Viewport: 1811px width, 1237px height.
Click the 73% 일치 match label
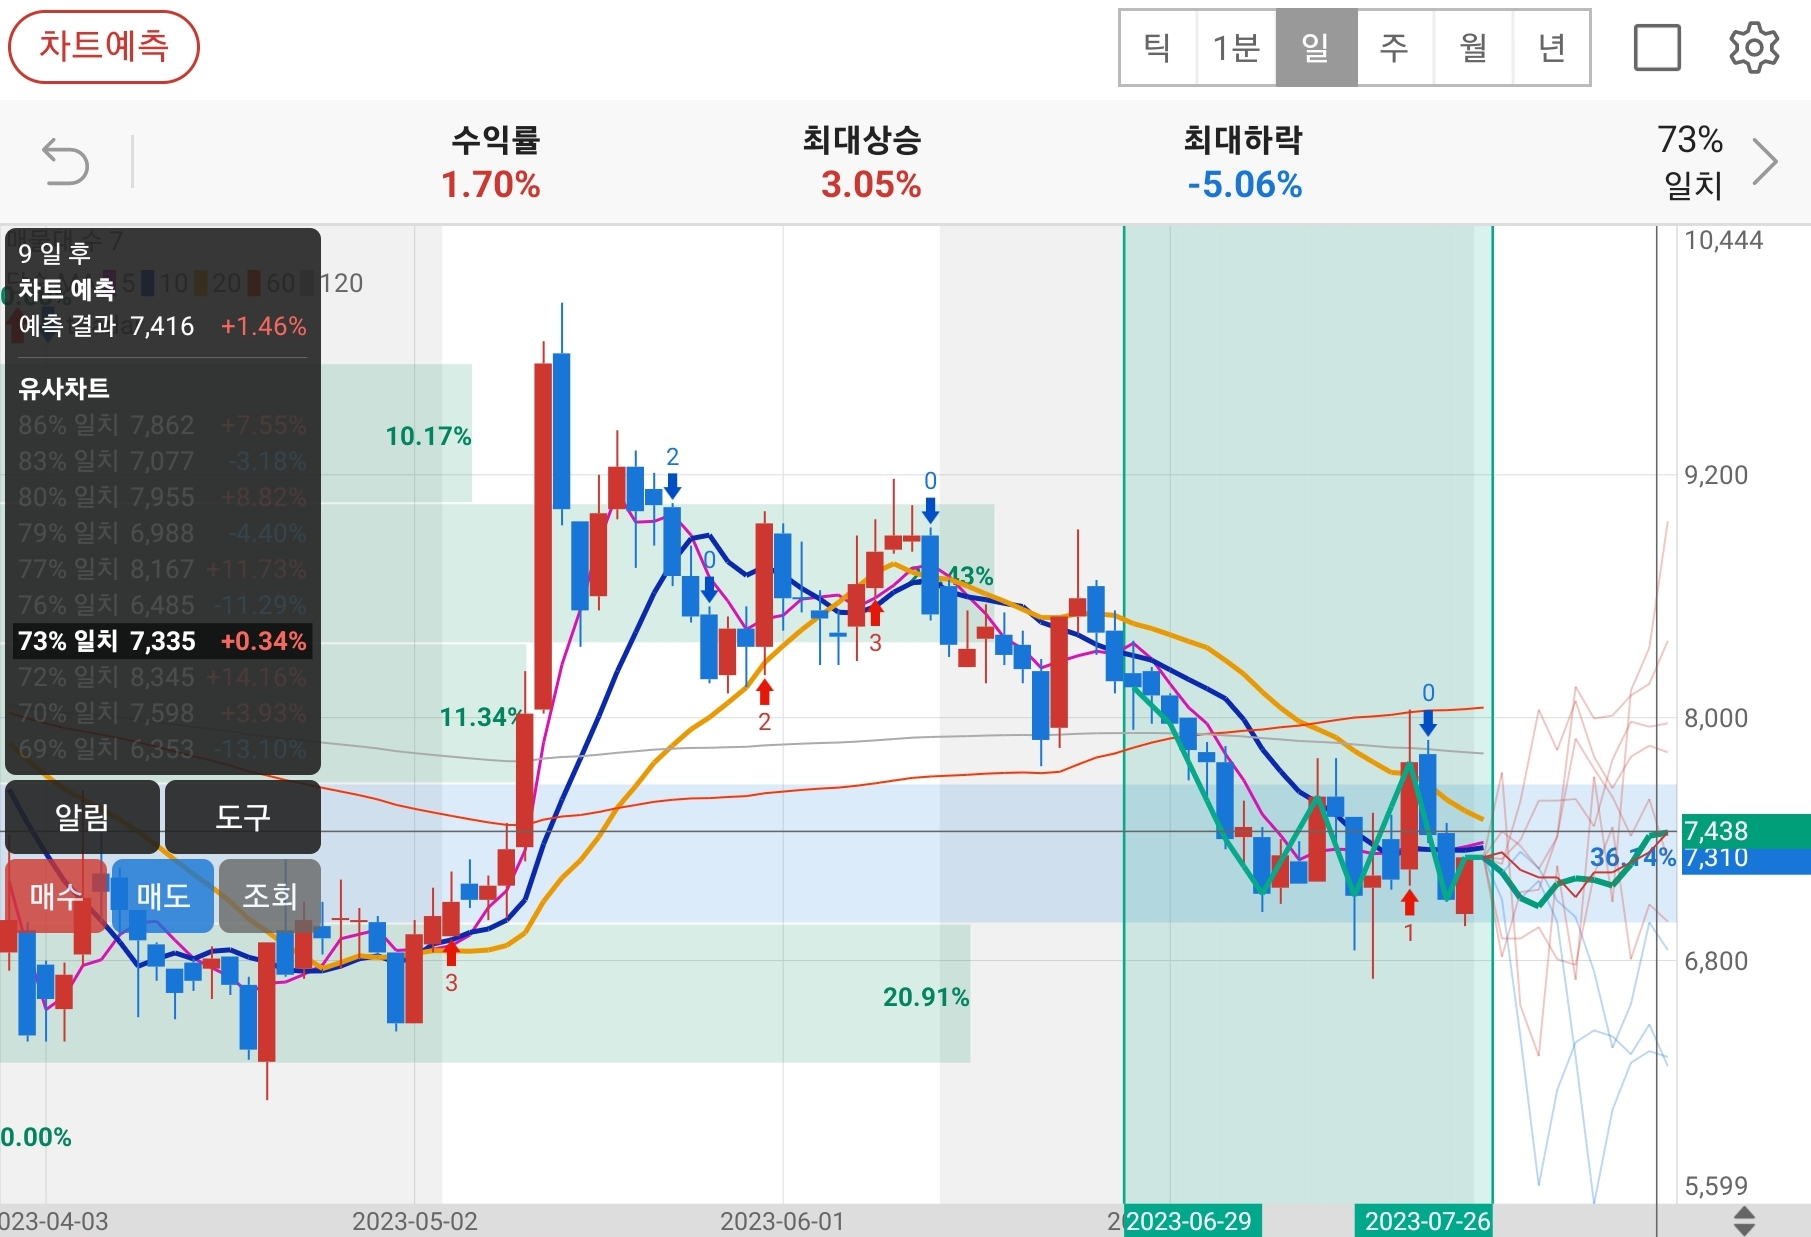pyautogui.click(x=1691, y=162)
